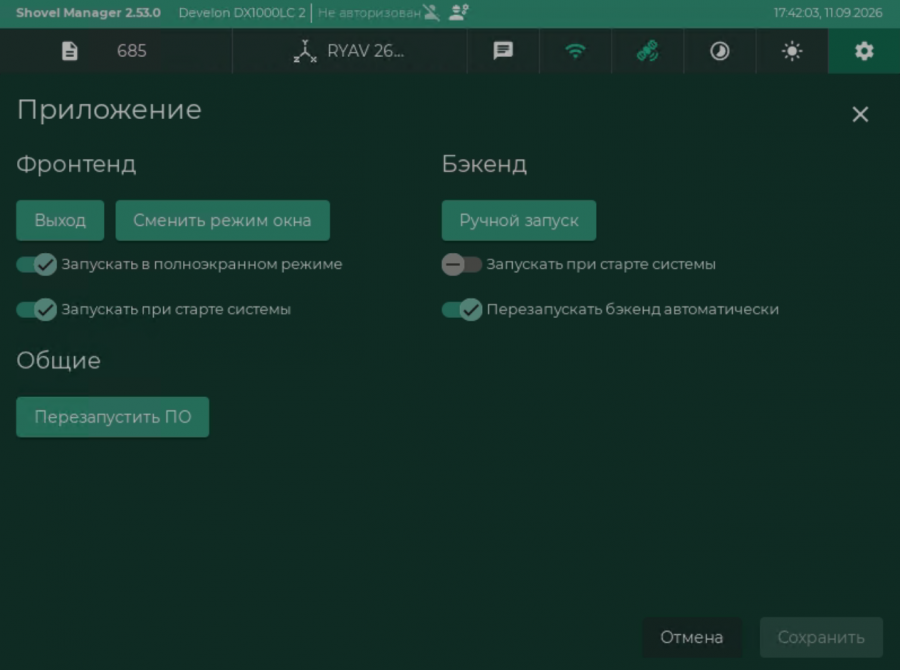The image size is (900, 670).
Task: Click Сменить режим окна button
Action: coord(223,220)
